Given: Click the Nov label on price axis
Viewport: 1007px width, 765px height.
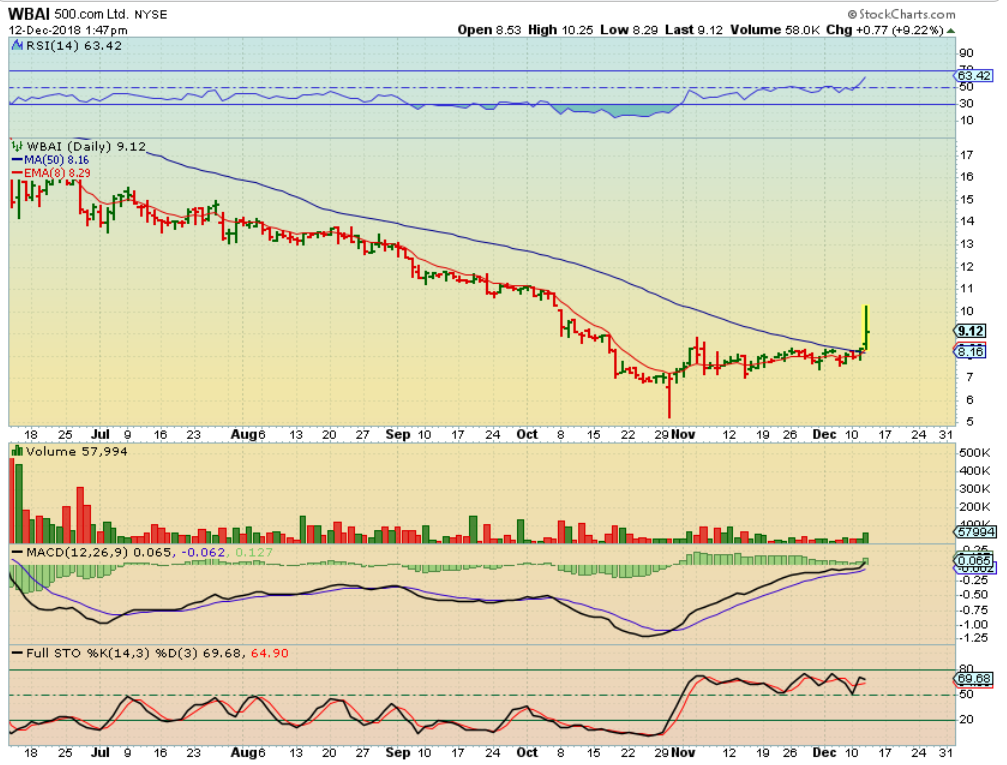Looking at the screenshot, I should click(x=685, y=436).
